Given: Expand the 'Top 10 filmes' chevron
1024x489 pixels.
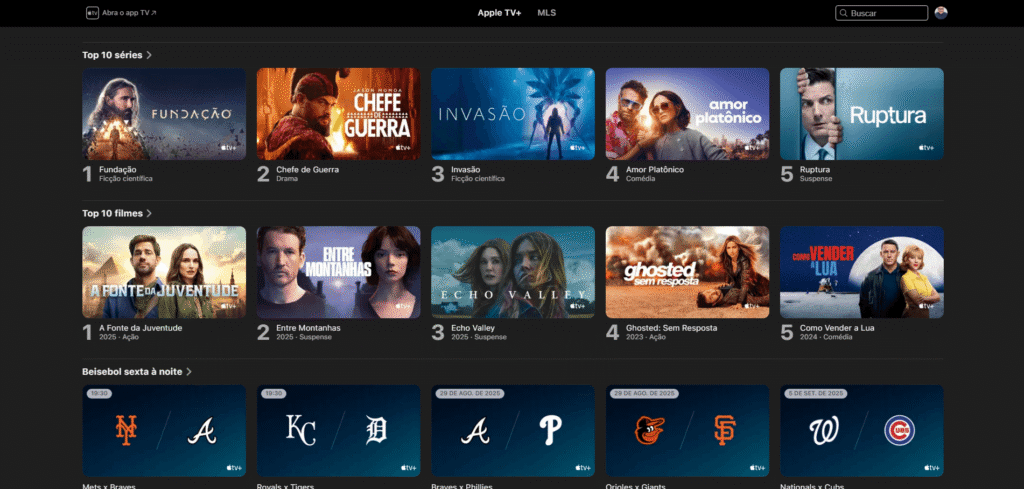Looking at the screenshot, I should (149, 213).
